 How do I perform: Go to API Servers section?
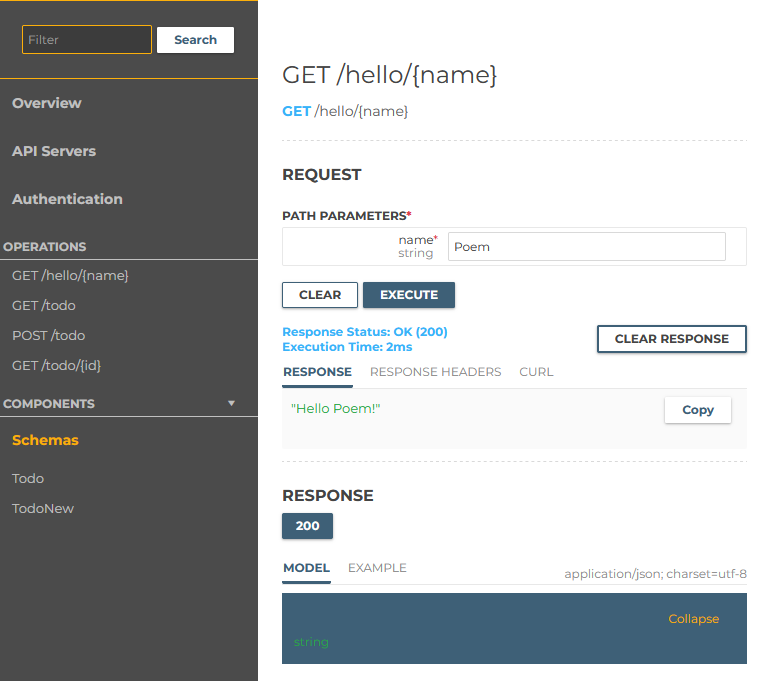(x=54, y=151)
